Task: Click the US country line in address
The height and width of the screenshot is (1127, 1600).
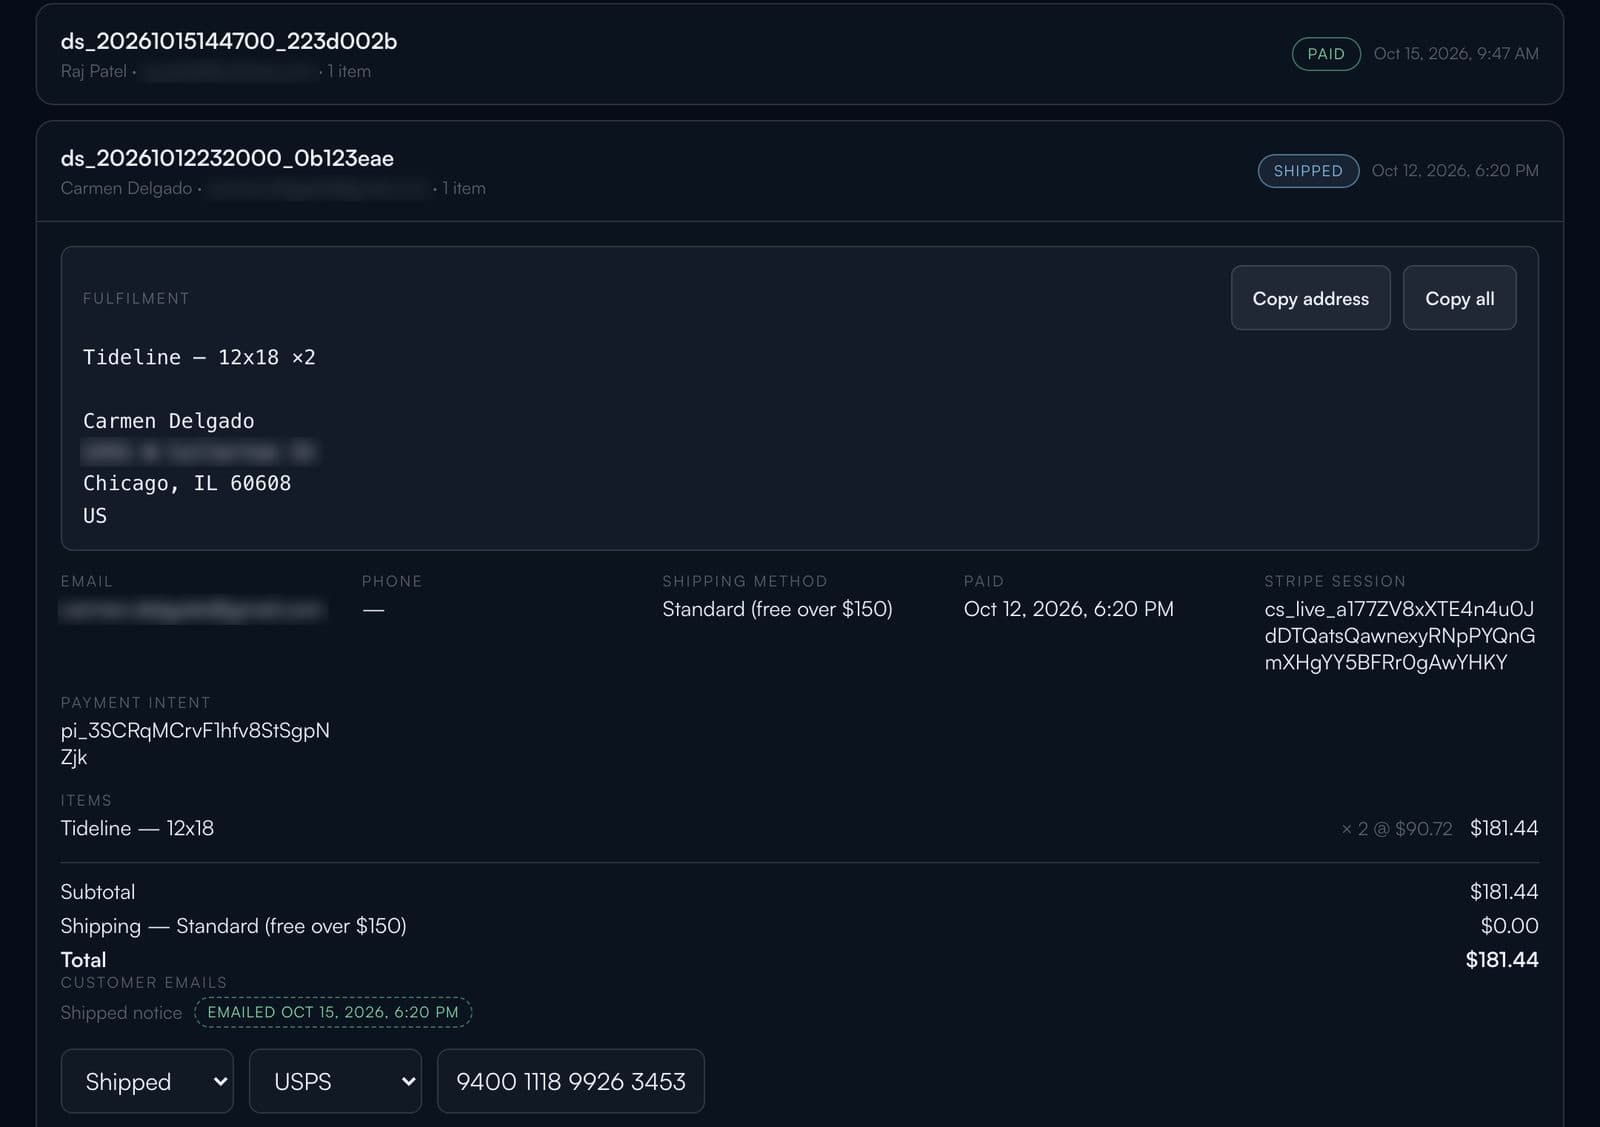Action: 95,516
